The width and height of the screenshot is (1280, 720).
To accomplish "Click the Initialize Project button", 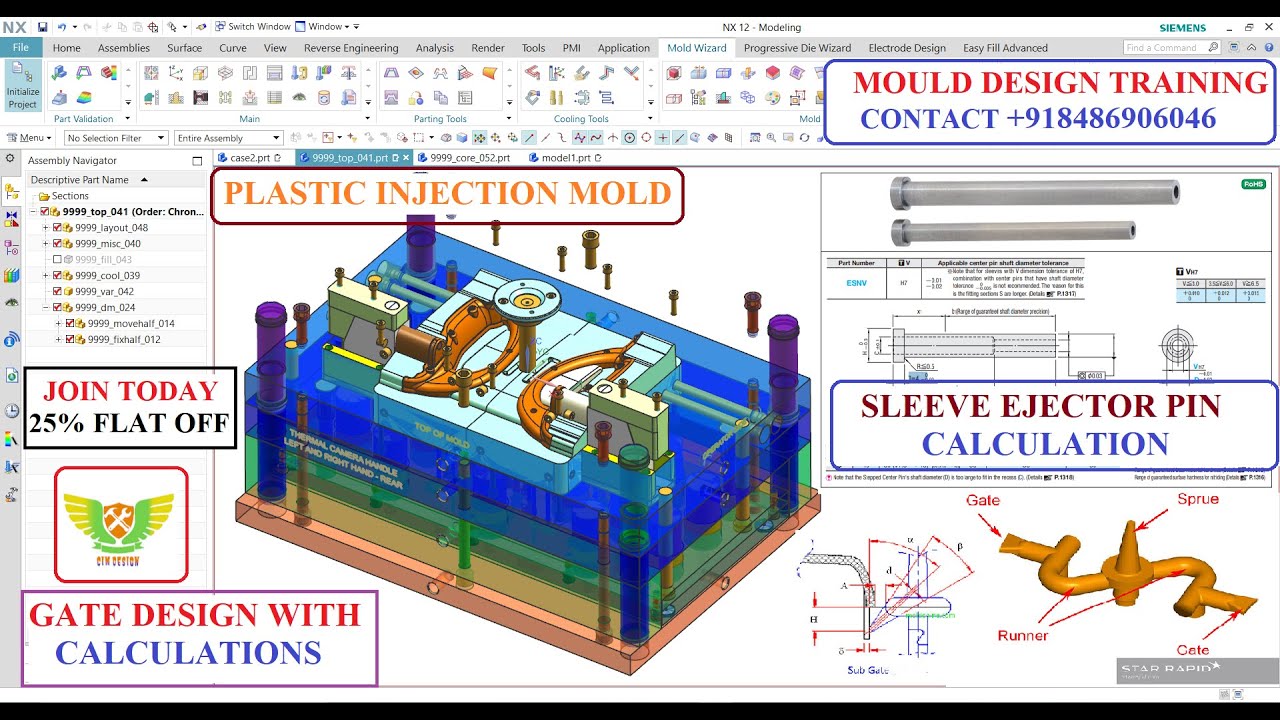I will click(22, 86).
